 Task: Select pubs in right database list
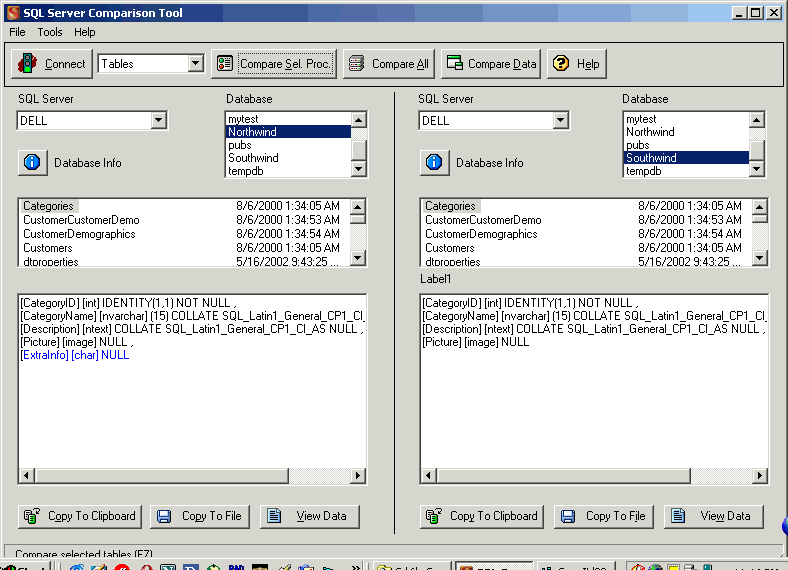click(x=686, y=145)
